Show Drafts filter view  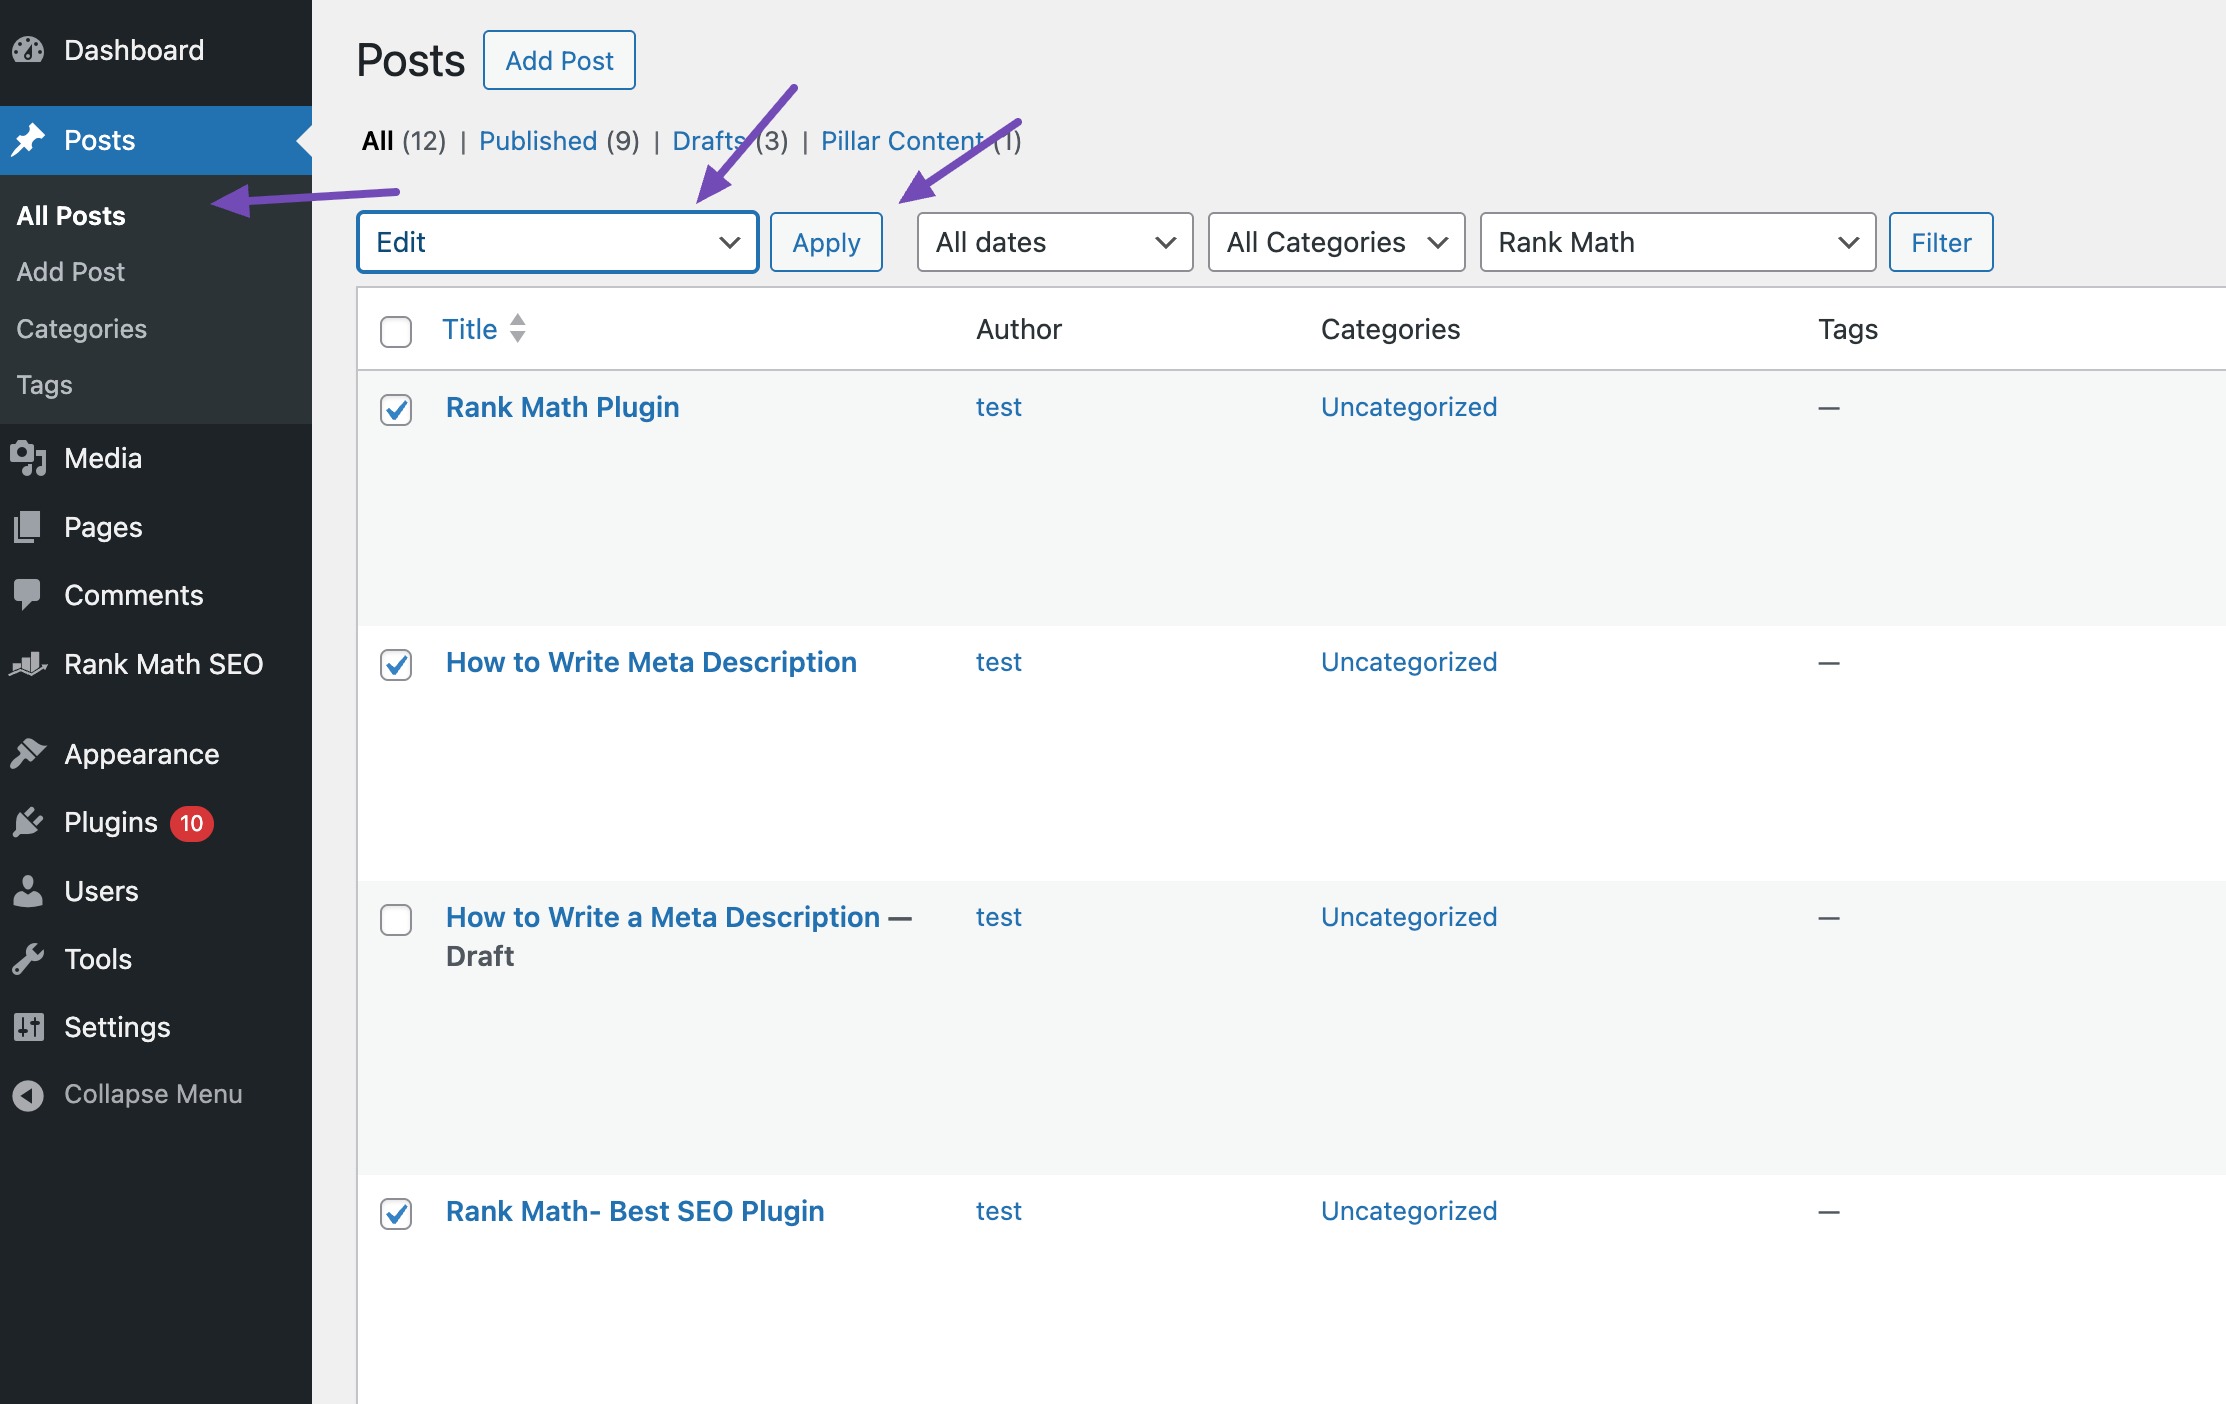coord(710,141)
